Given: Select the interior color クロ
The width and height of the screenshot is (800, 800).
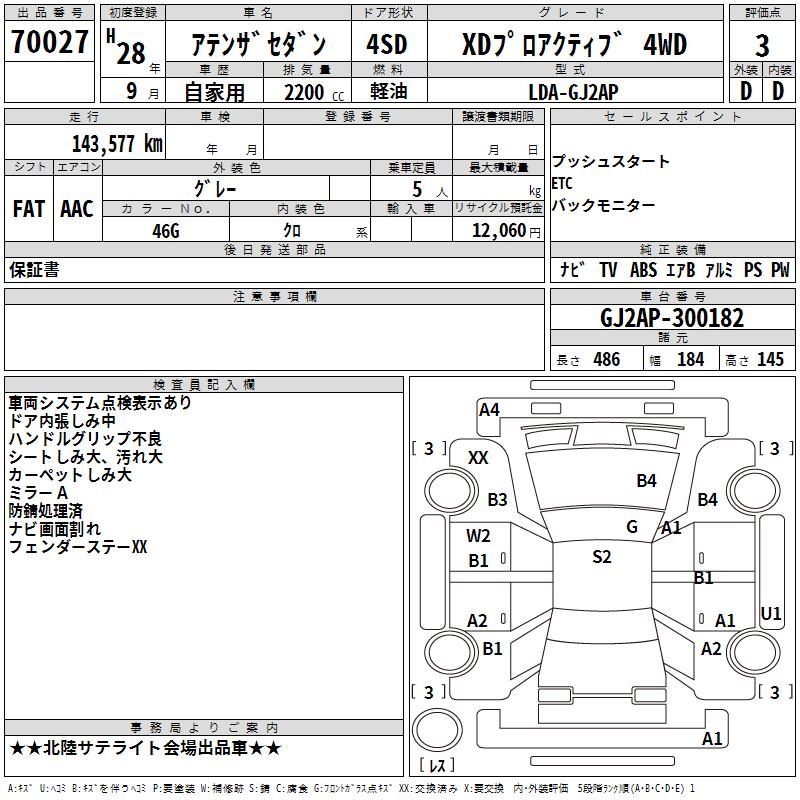Looking at the screenshot, I should [292, 230].
